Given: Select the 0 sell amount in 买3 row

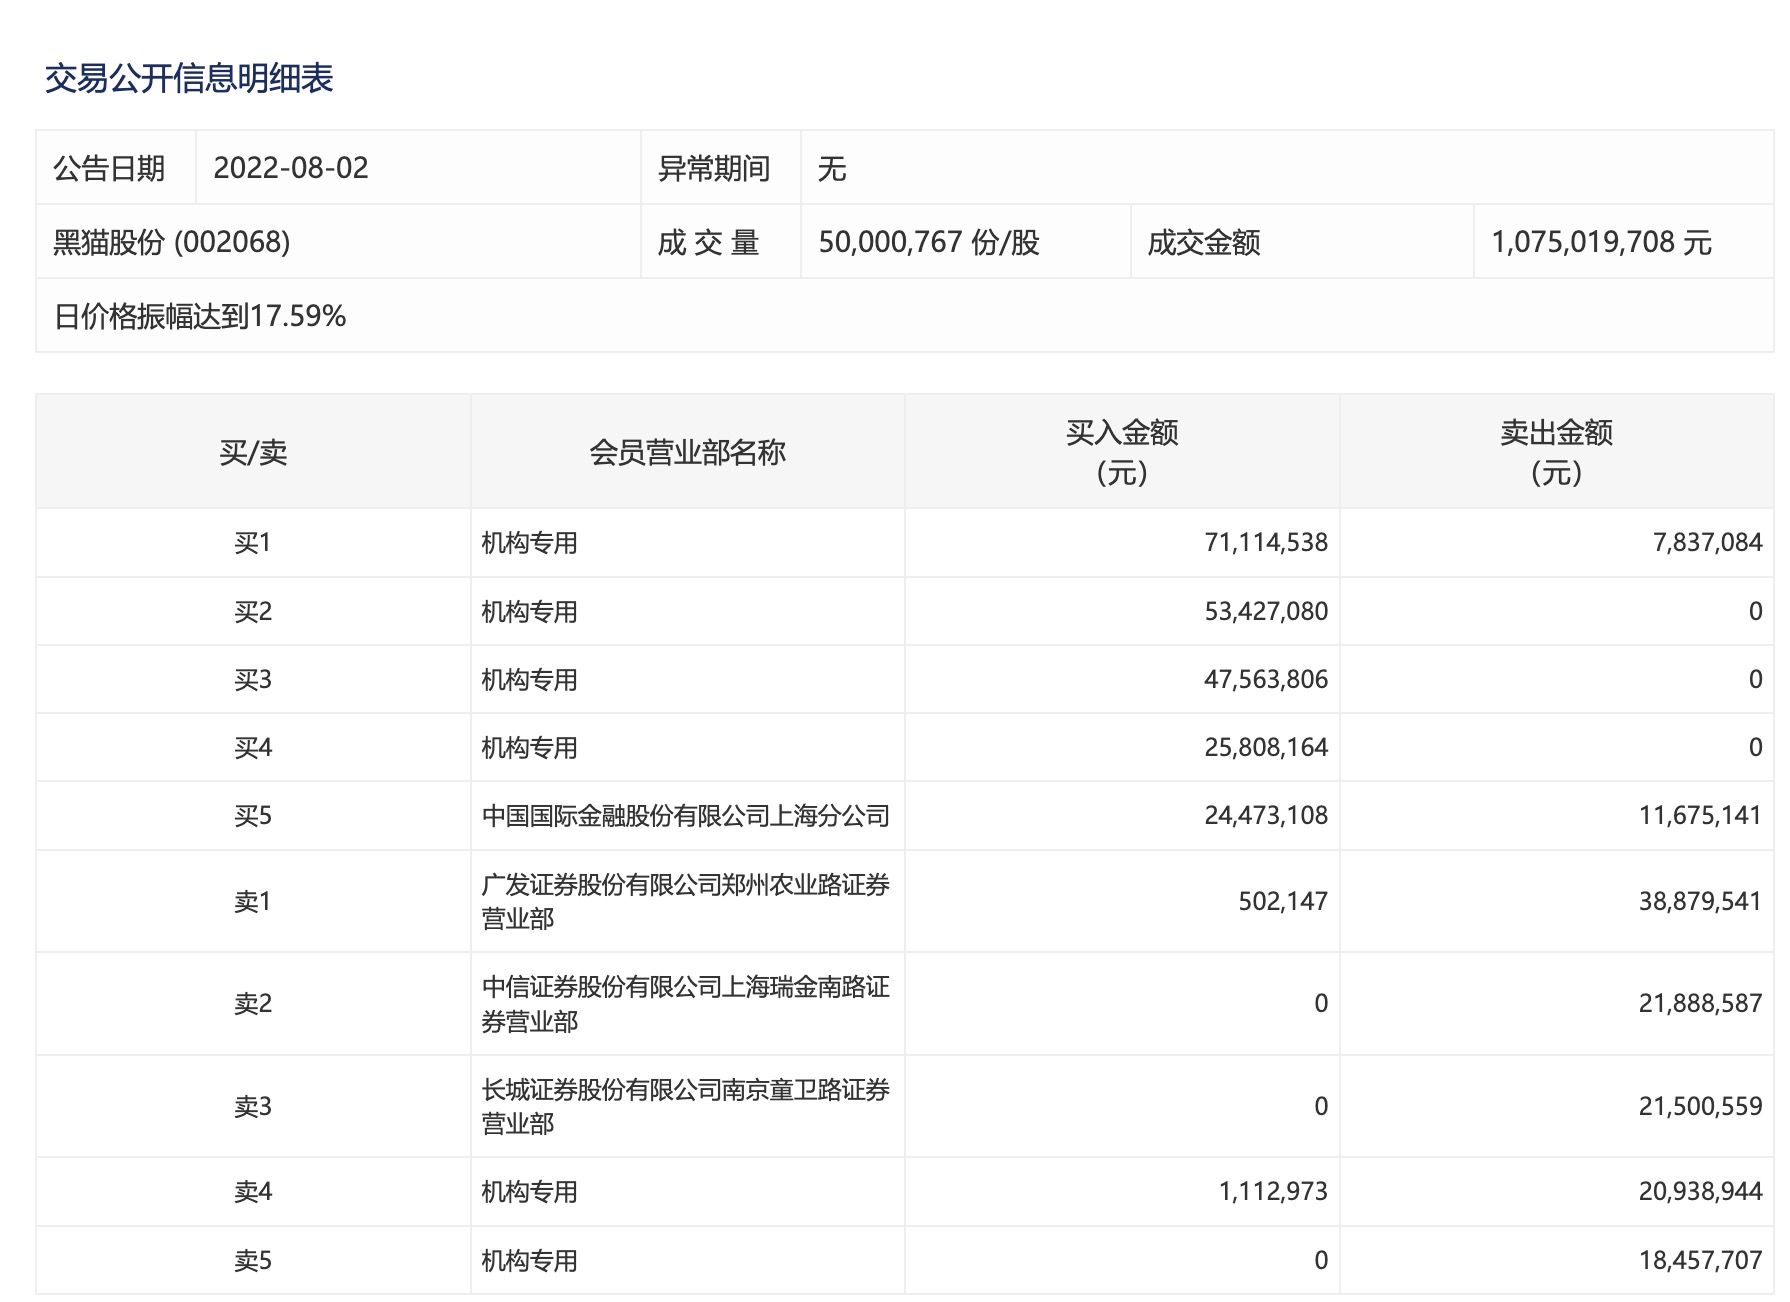Looking at the screenshot, I should [1755, 679].
